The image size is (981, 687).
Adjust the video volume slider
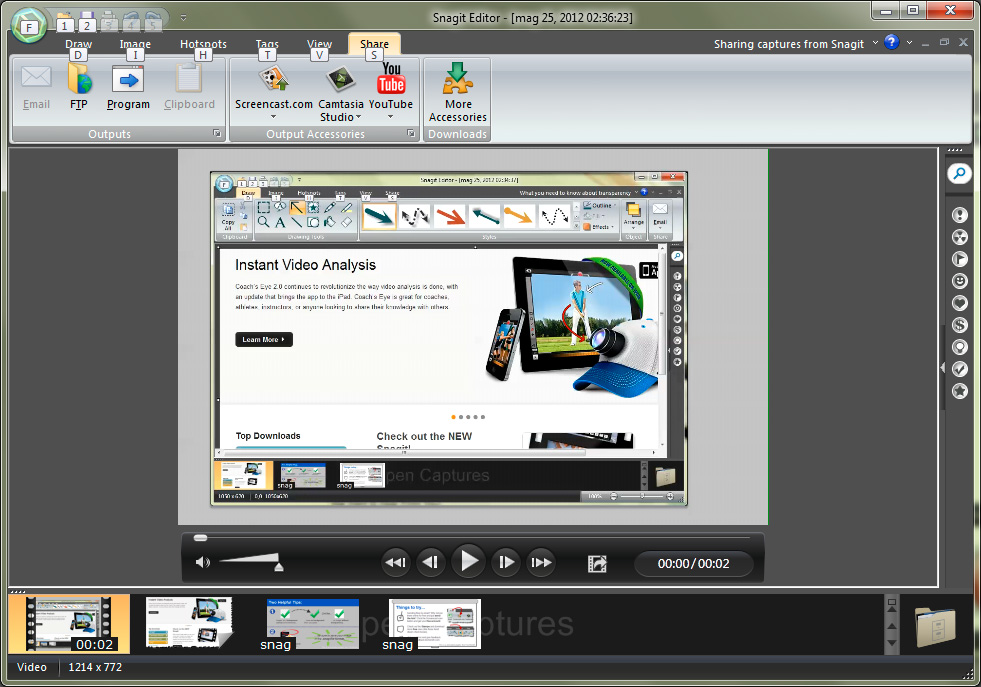(250, 563)
